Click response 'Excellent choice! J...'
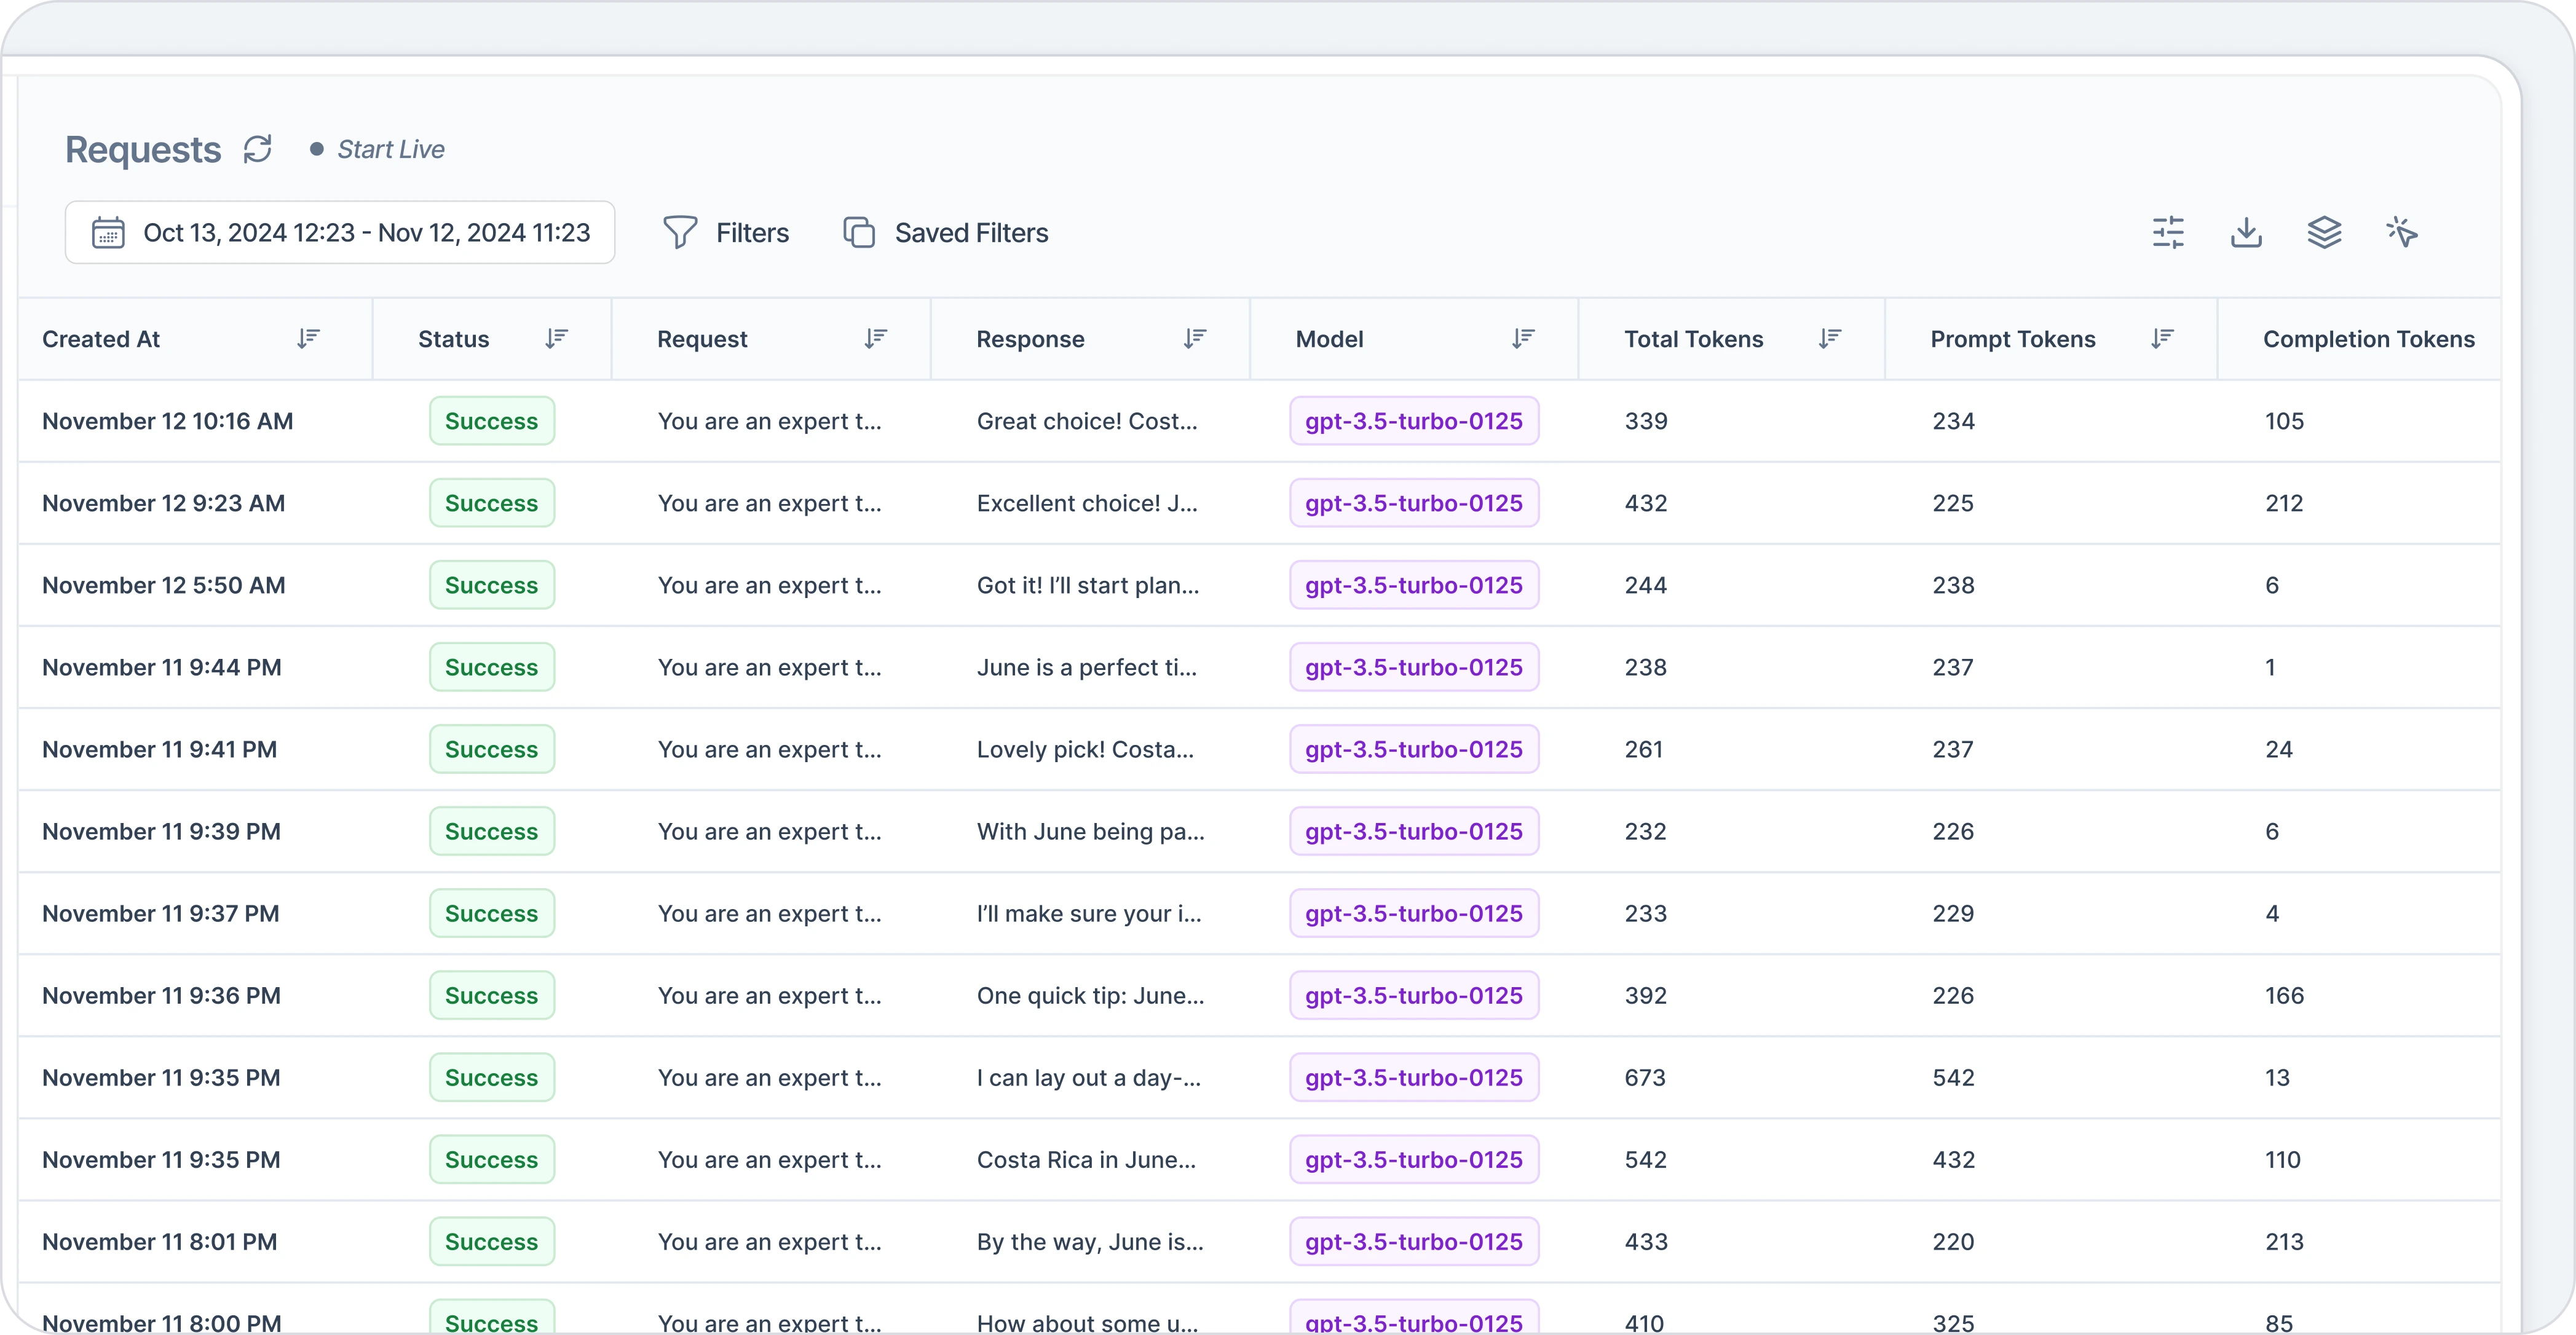The image size is (2576, 1335). 1086,503
